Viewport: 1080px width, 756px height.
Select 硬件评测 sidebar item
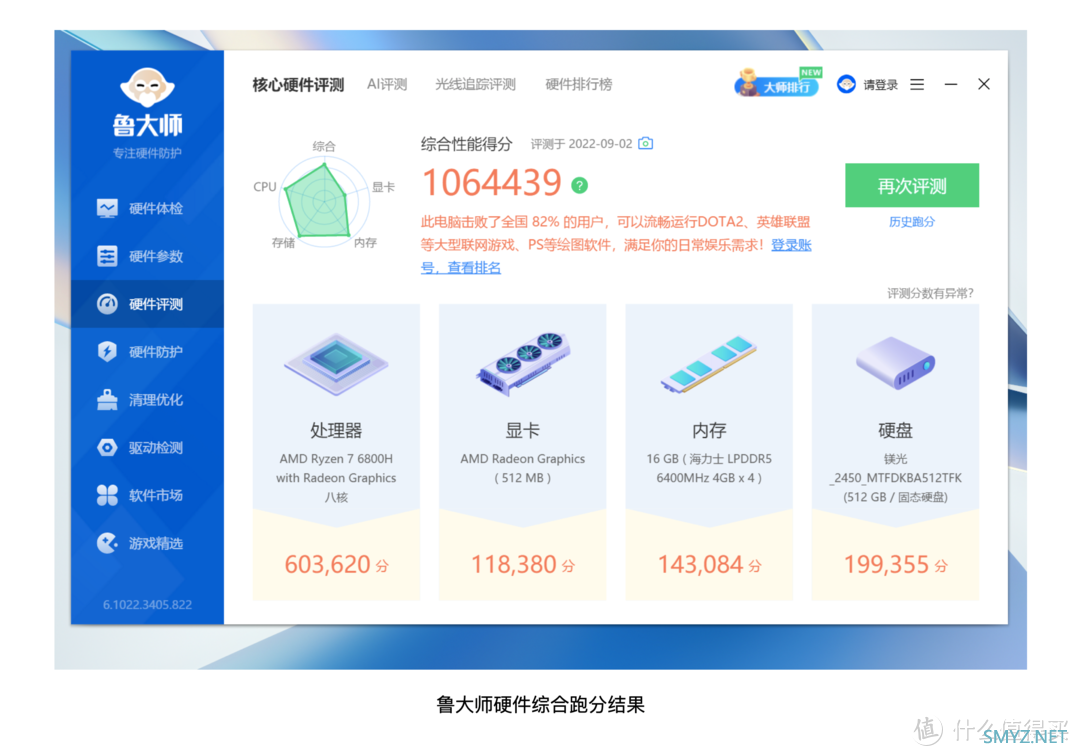(x=147, y=304)
